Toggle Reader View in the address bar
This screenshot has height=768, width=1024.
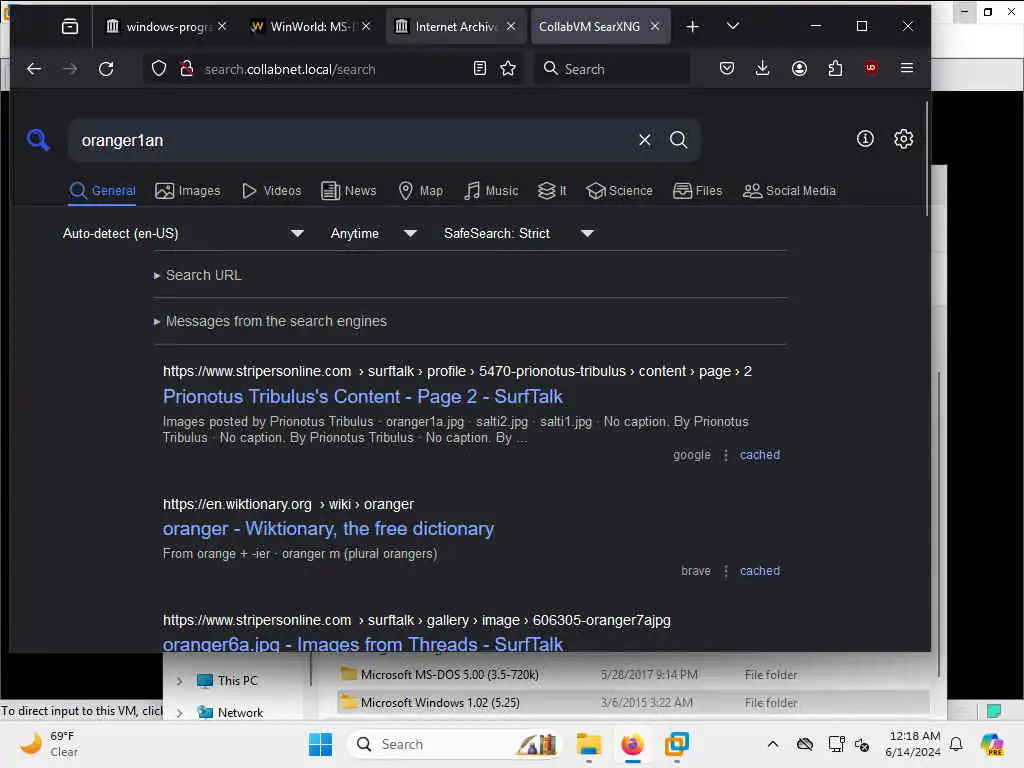[x=480, y=69]
